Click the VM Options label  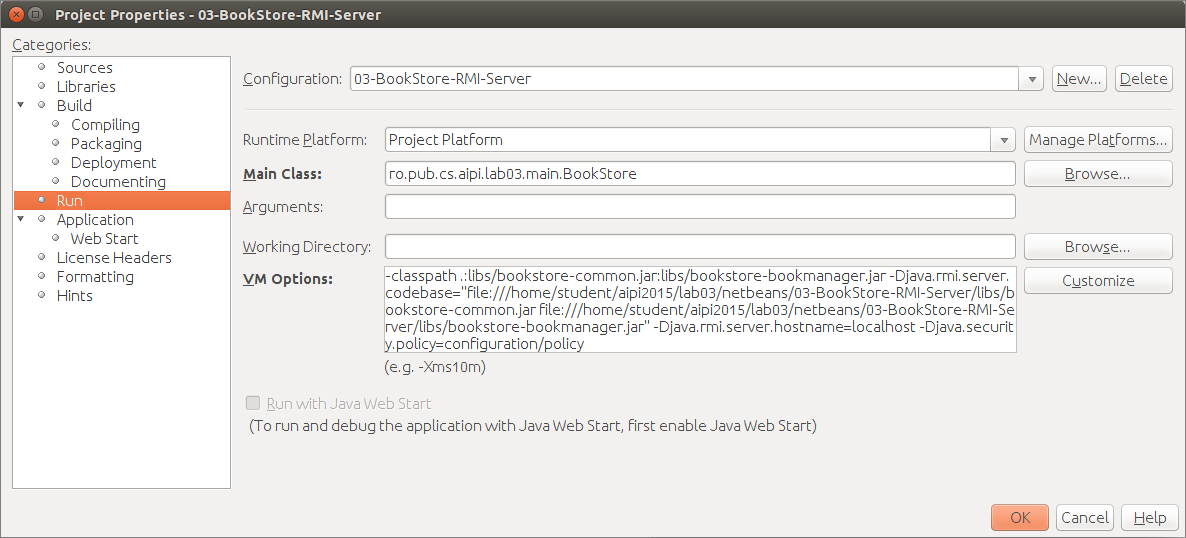(x=287, y=279)
